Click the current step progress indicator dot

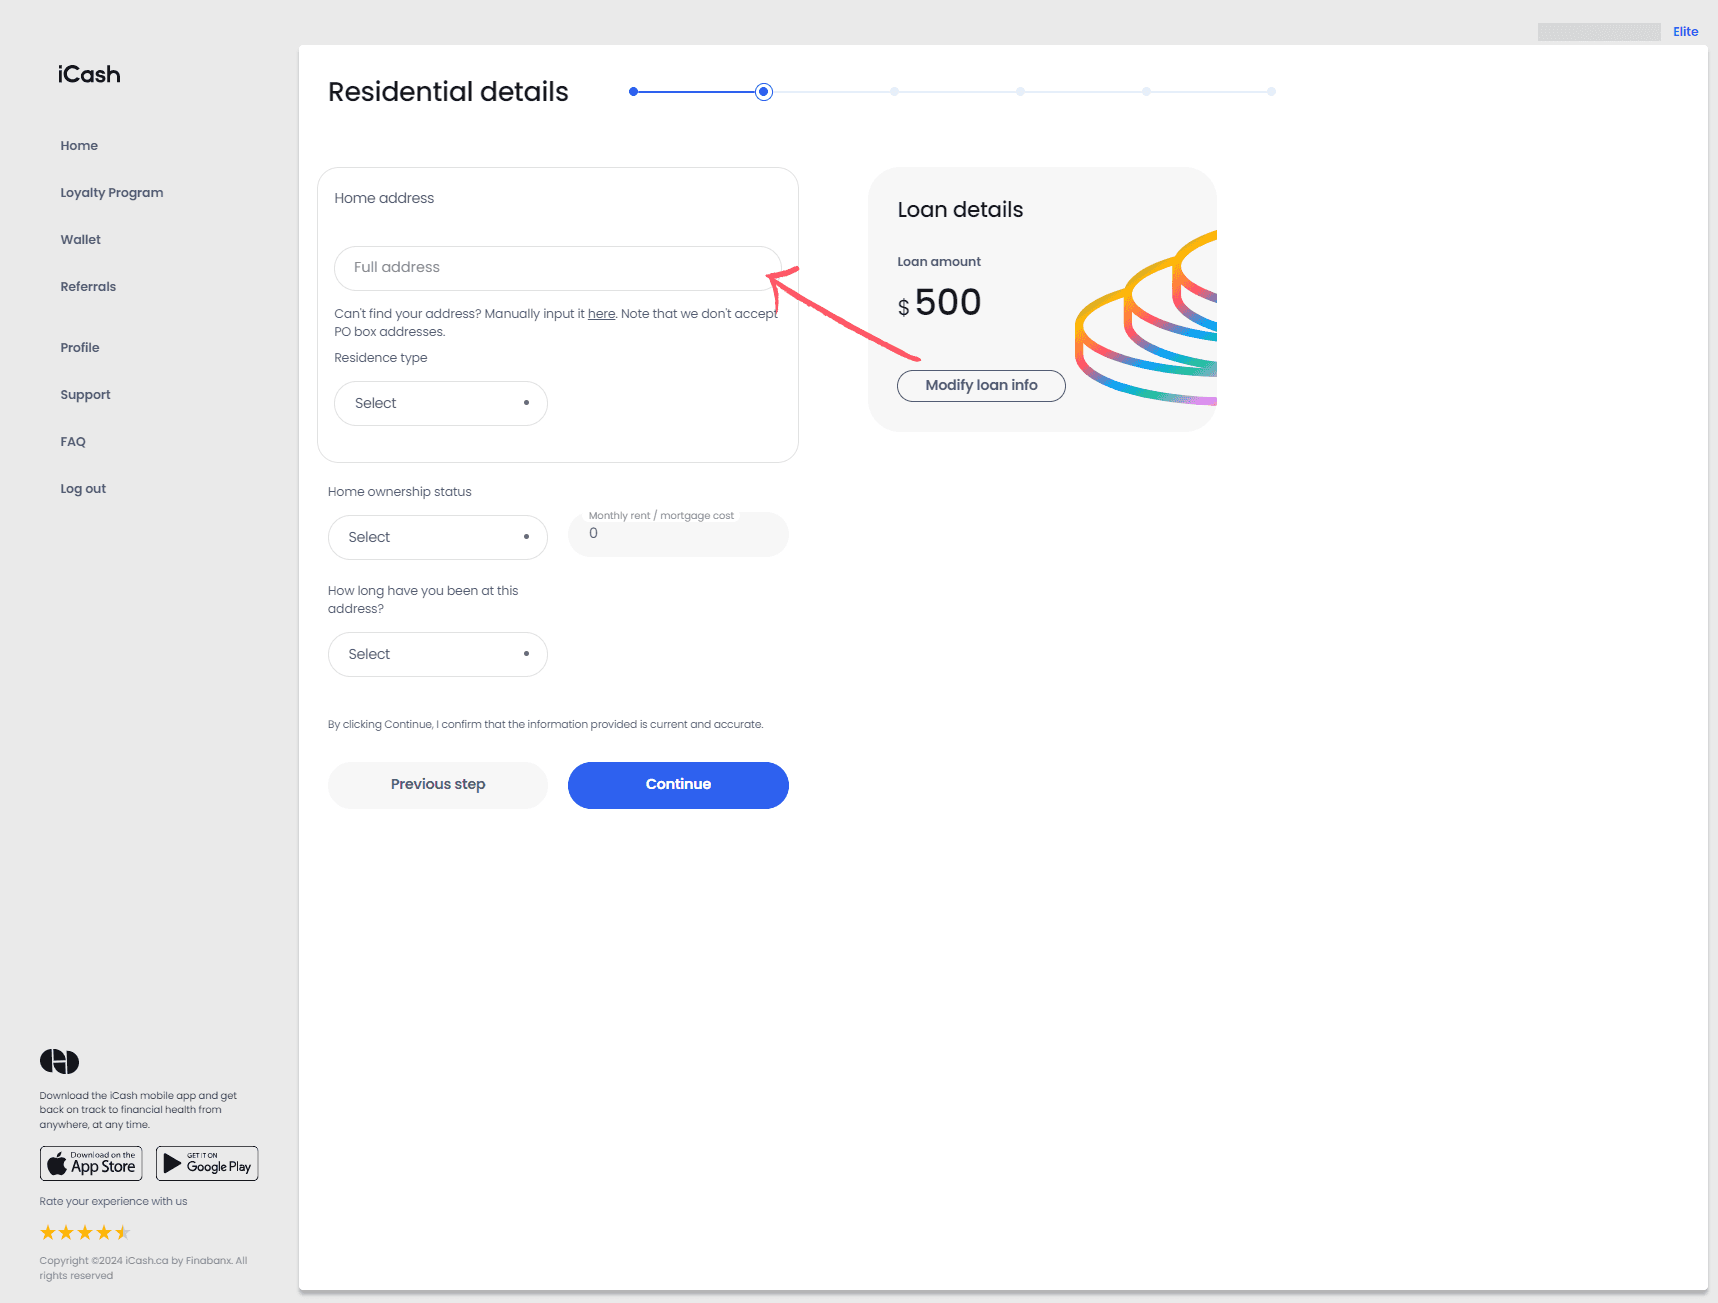tap(764, 92)
